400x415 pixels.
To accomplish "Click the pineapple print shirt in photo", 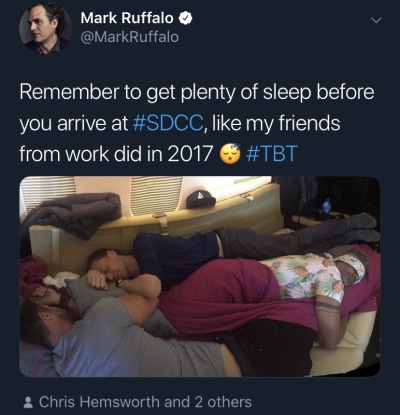I will coord(310,273).
